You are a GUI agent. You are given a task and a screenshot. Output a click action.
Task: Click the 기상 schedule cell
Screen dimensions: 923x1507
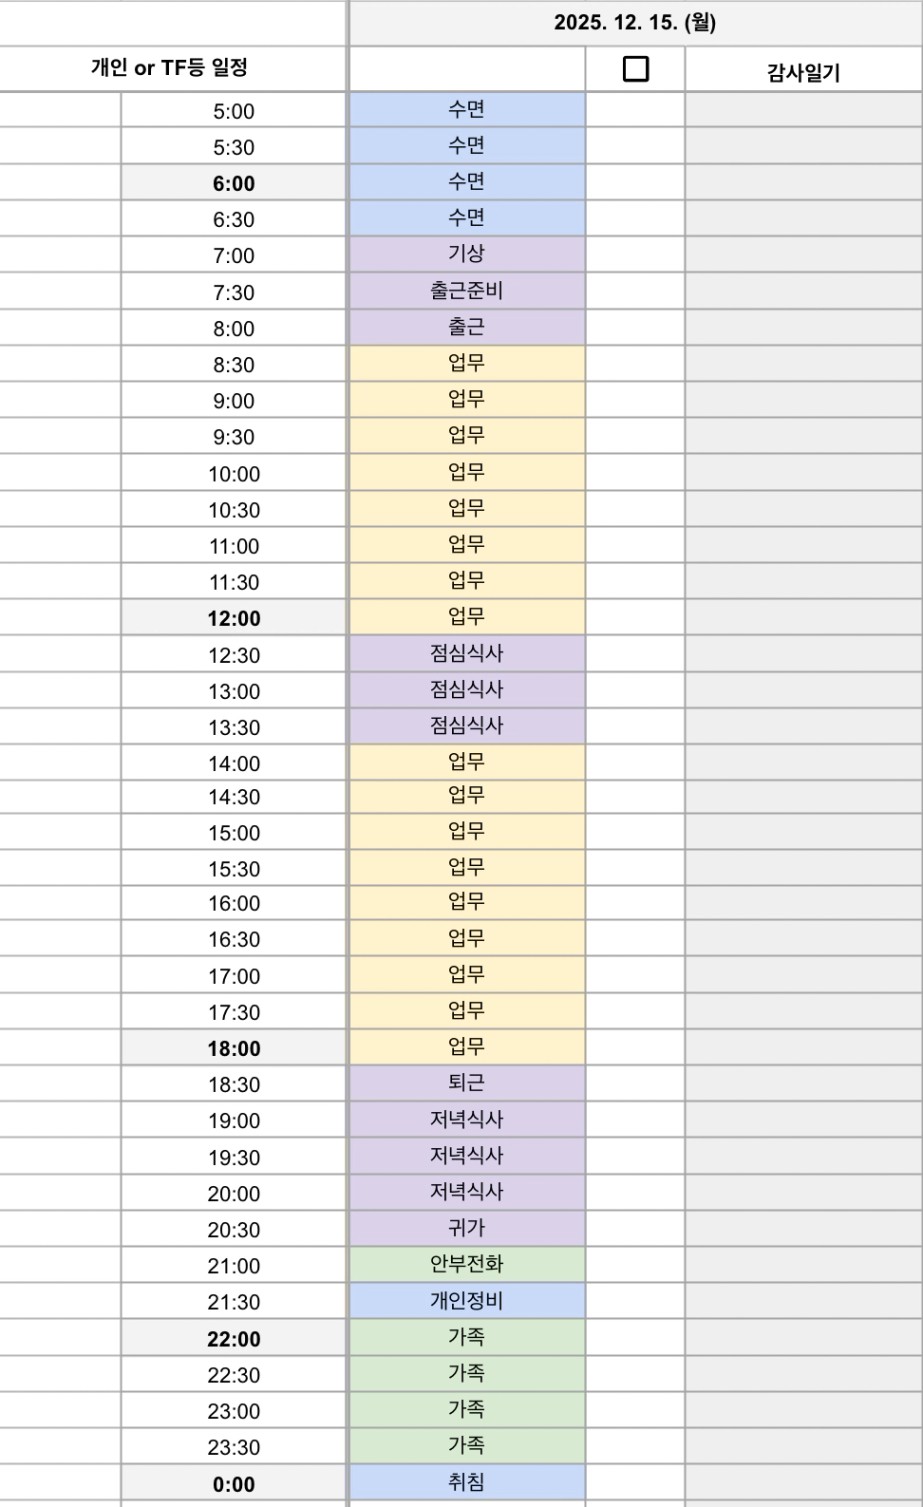click(466, 254)
